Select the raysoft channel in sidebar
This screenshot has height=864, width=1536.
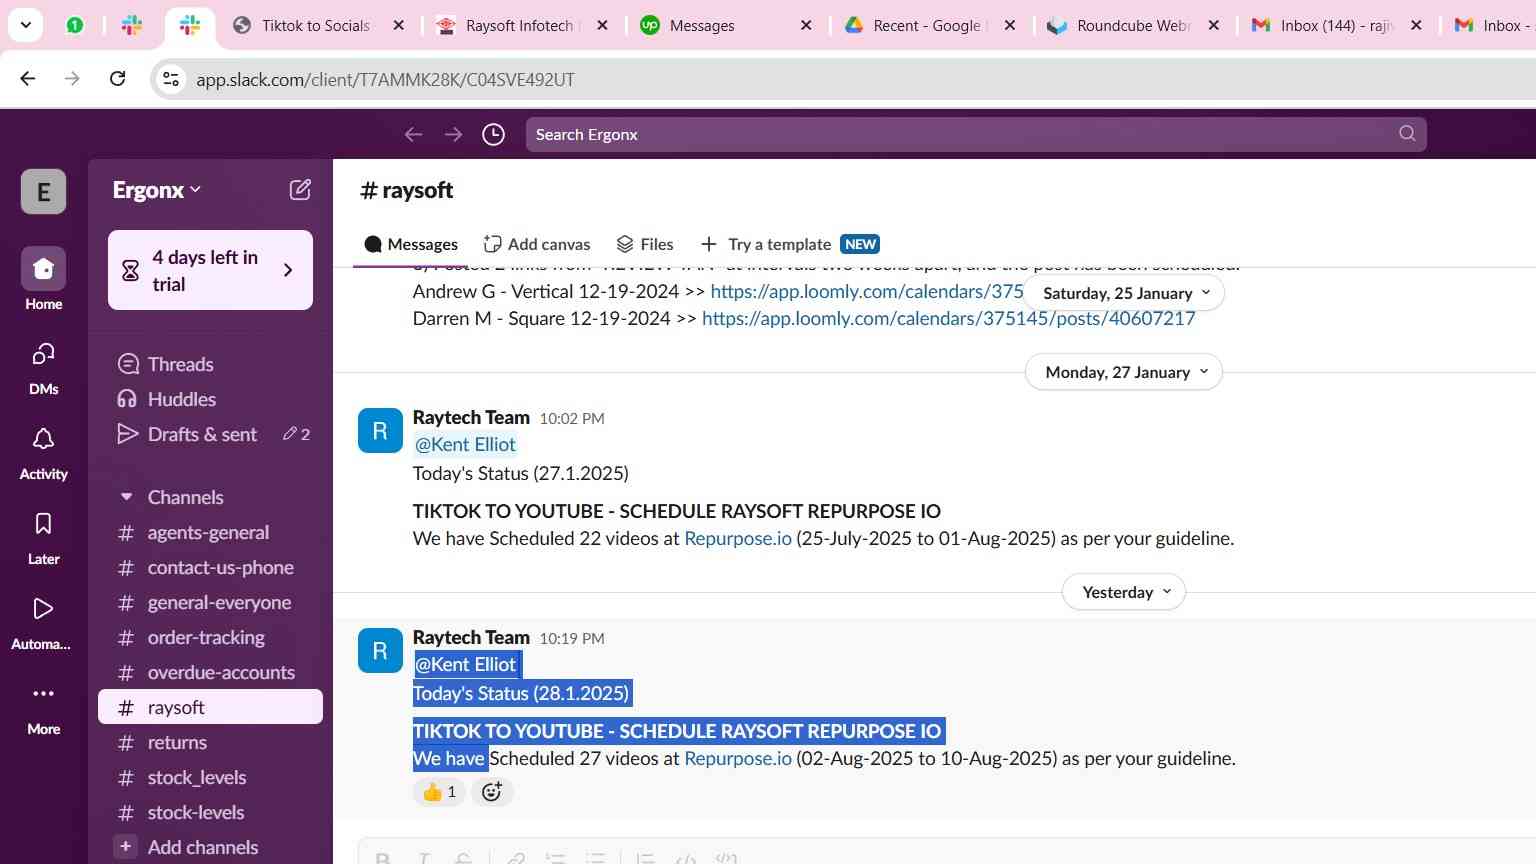tap(210, 707)
